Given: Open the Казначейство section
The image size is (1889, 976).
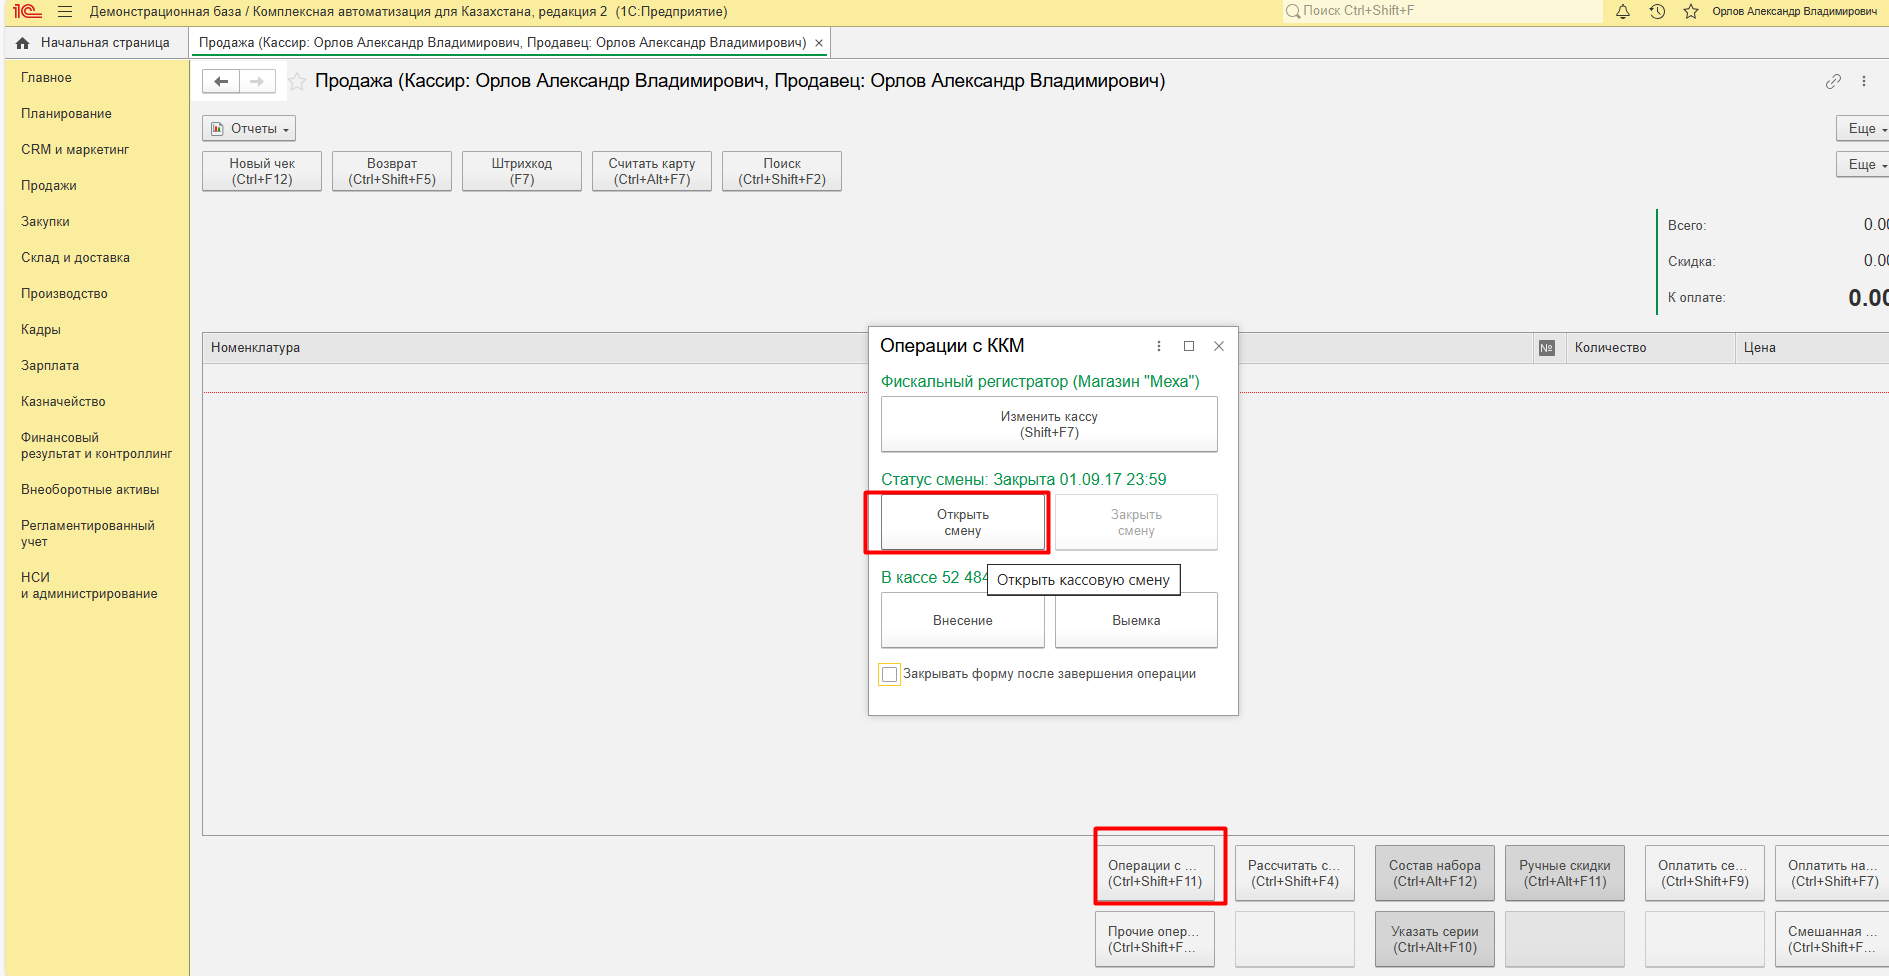Looking at the screenshot, I should (x=63, y=402).
